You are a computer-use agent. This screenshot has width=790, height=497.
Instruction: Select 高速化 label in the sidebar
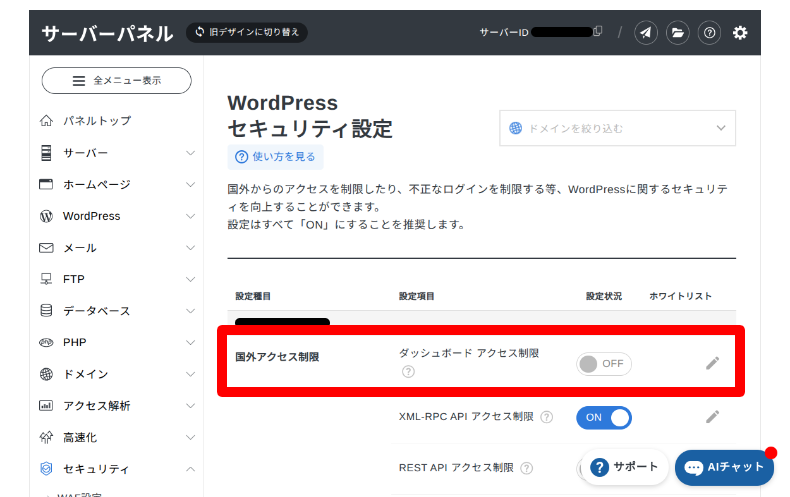(x=80, y=438)
